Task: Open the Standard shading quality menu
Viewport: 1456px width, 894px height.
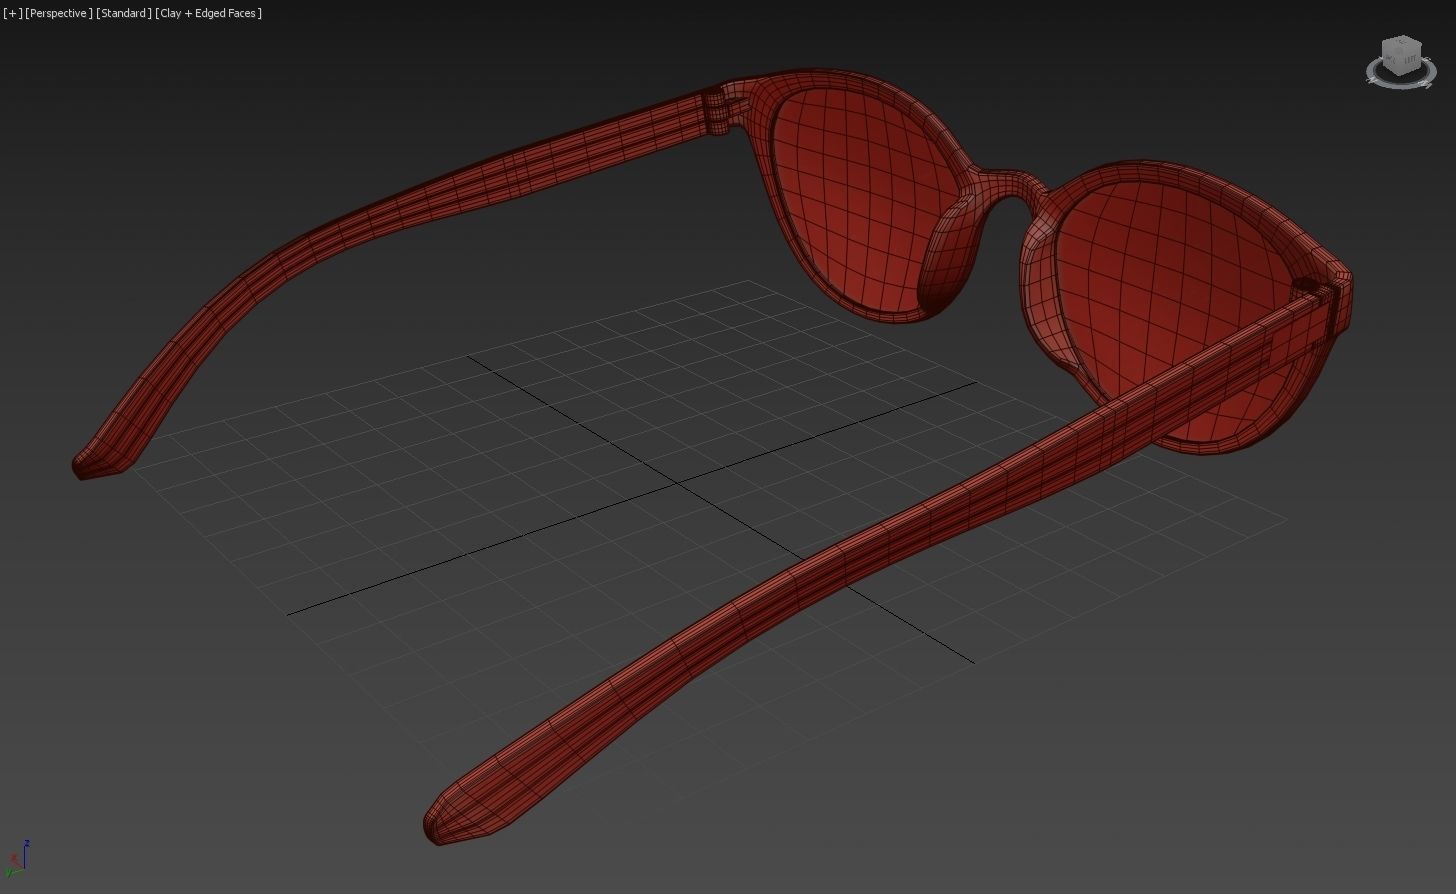Action: click(x=124, y=13)
